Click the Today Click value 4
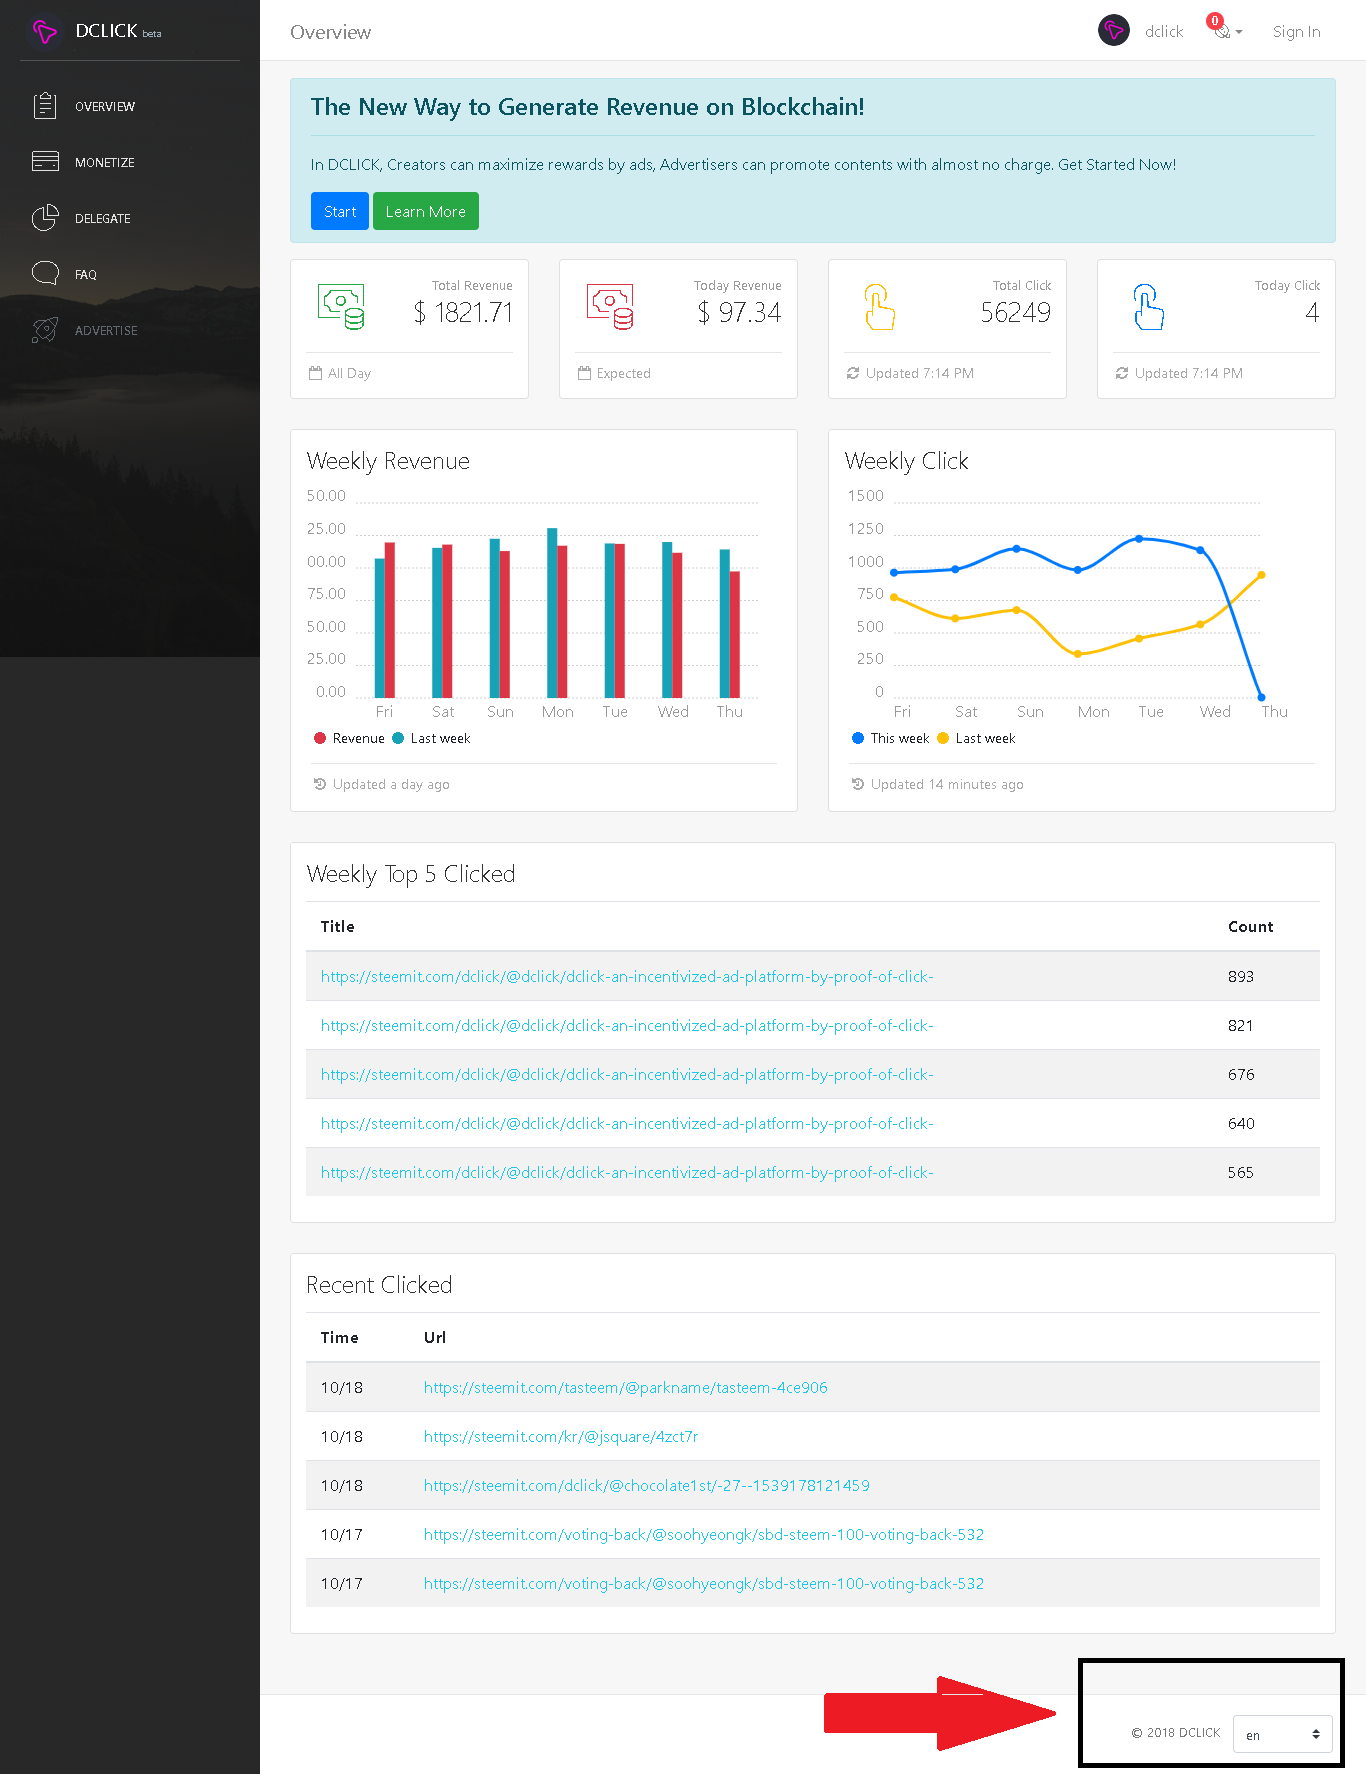This screenshot has height=1774, width=1366. (1312, 313)
